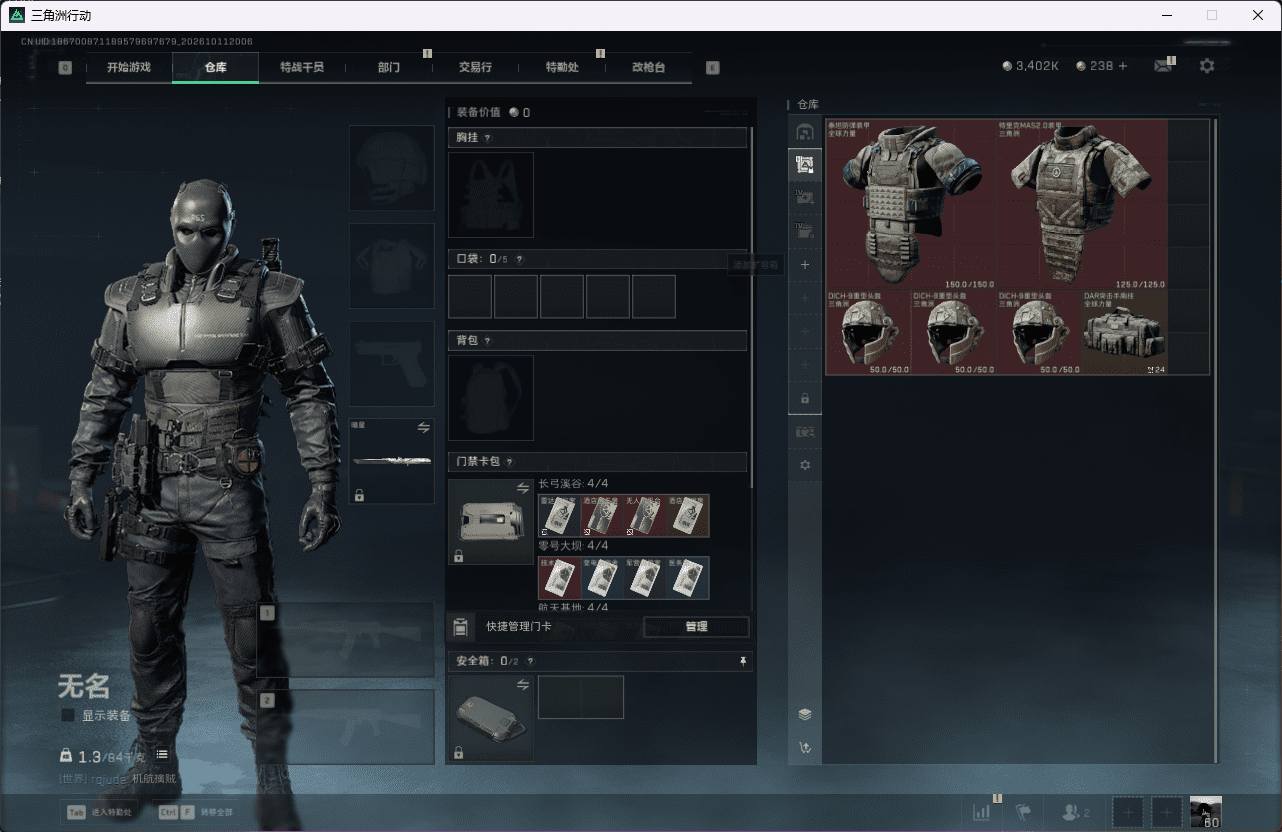Toggle the 显示装备 checkbox
Image resolution: width=1282 pixels, height=832 pixels.
tap(68, 715)
